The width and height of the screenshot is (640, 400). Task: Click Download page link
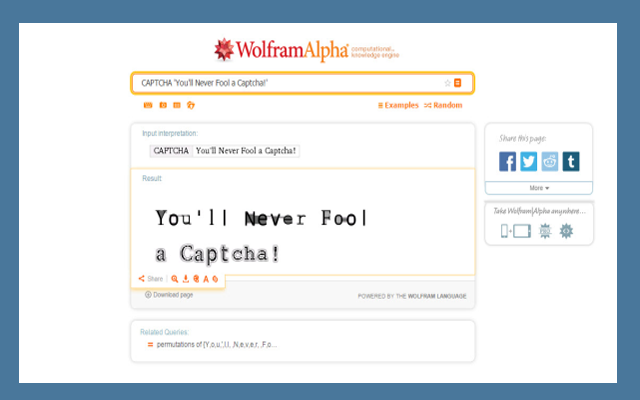click(169, 295)
